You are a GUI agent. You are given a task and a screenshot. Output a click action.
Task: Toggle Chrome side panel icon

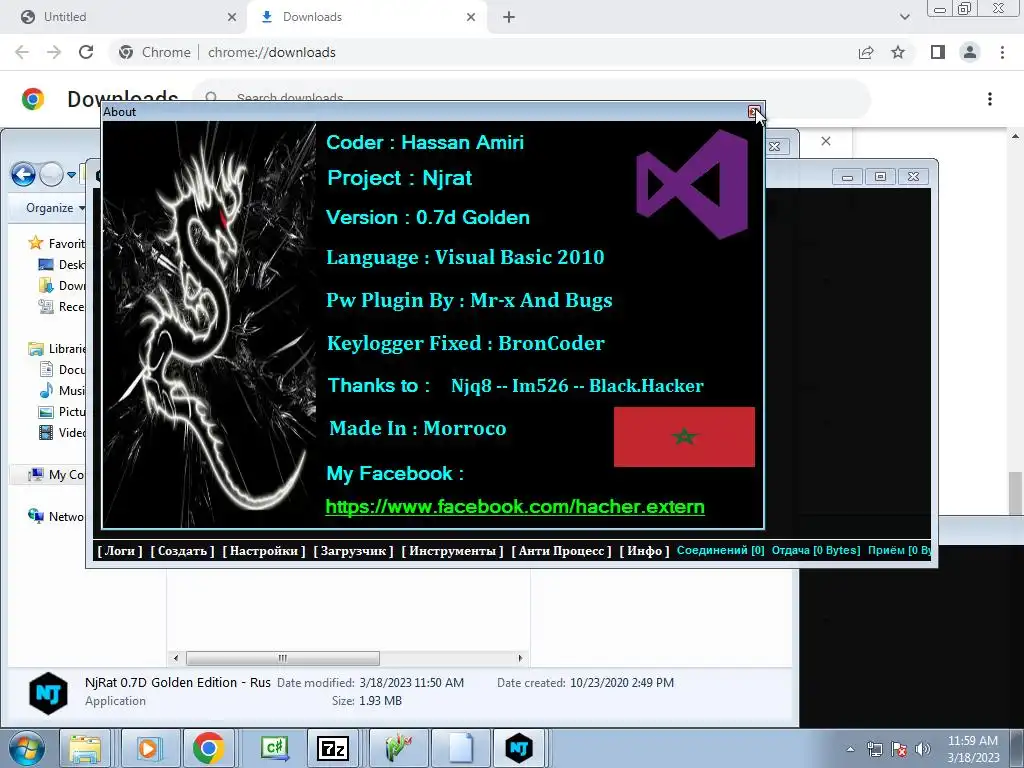point(938,52)
